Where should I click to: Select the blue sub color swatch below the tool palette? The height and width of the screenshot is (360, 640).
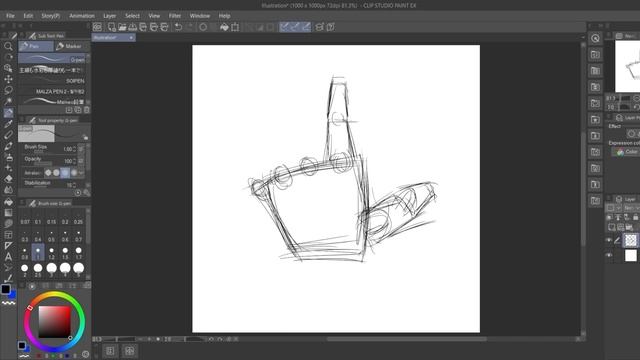pos(13,294)
